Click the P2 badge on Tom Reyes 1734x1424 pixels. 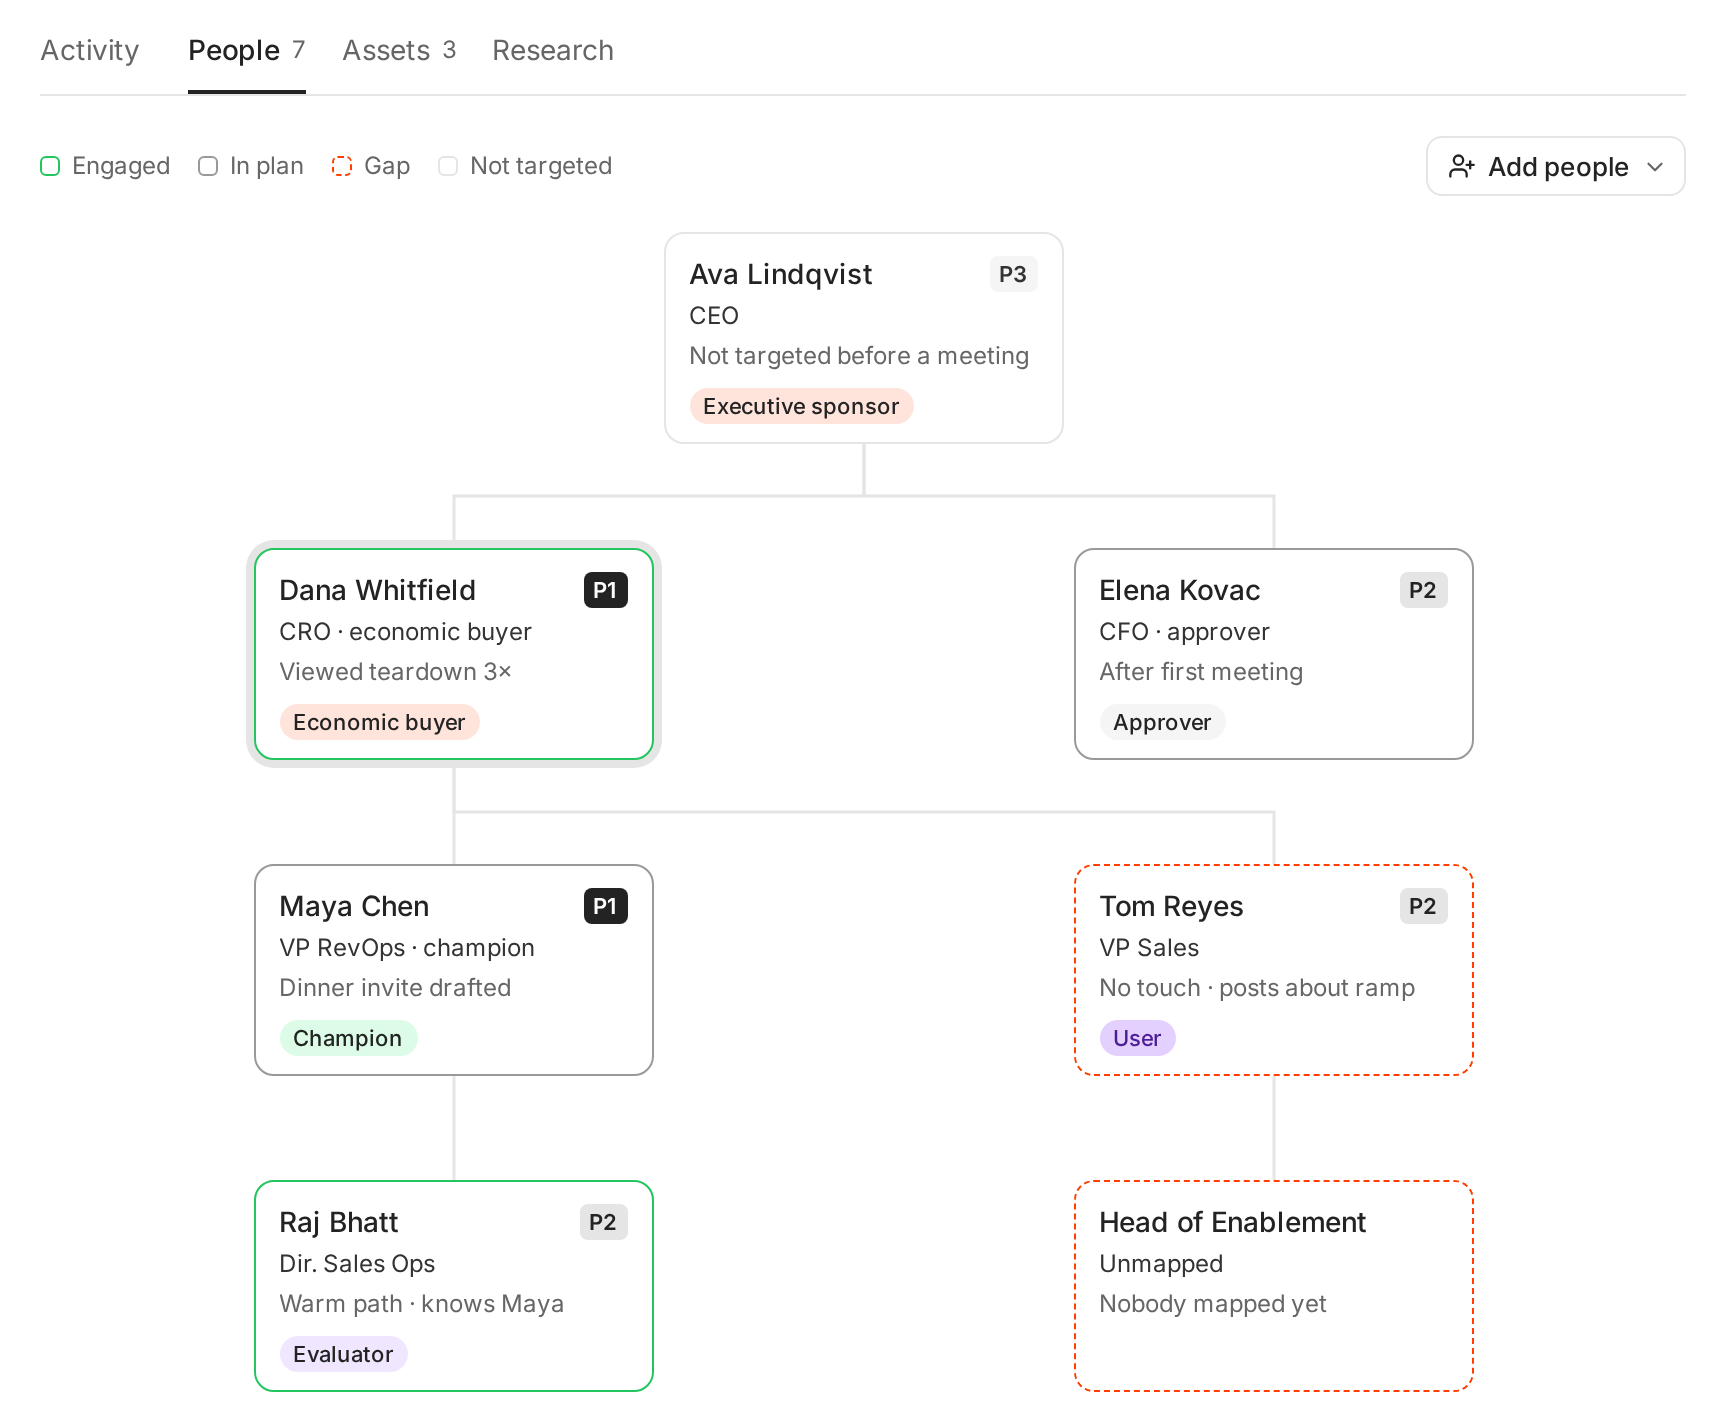click(1423, 906)
